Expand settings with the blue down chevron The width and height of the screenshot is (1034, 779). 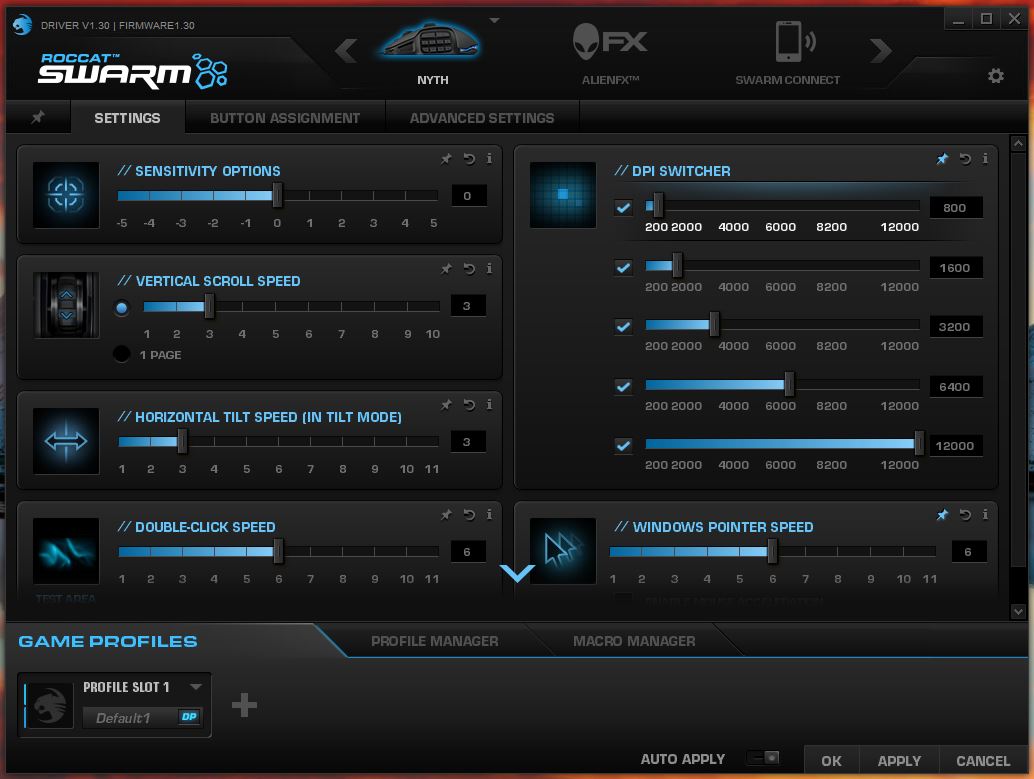coord(517,573)
